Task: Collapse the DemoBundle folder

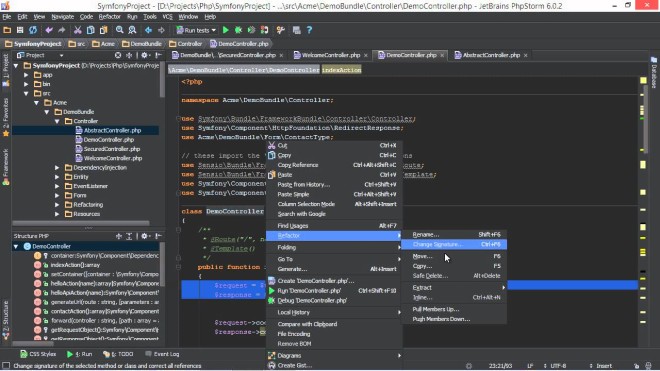Action: pyautogui.click(x=47, y=112)
